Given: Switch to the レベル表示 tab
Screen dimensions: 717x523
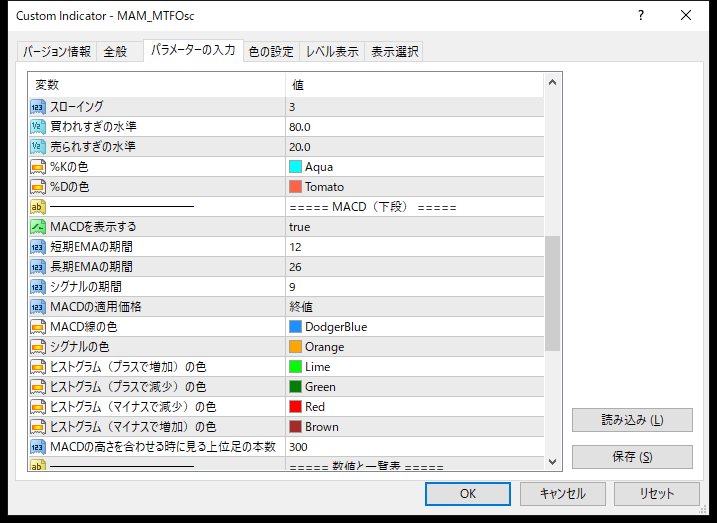Looking at the screenshot, I should (x=332, y=51).
